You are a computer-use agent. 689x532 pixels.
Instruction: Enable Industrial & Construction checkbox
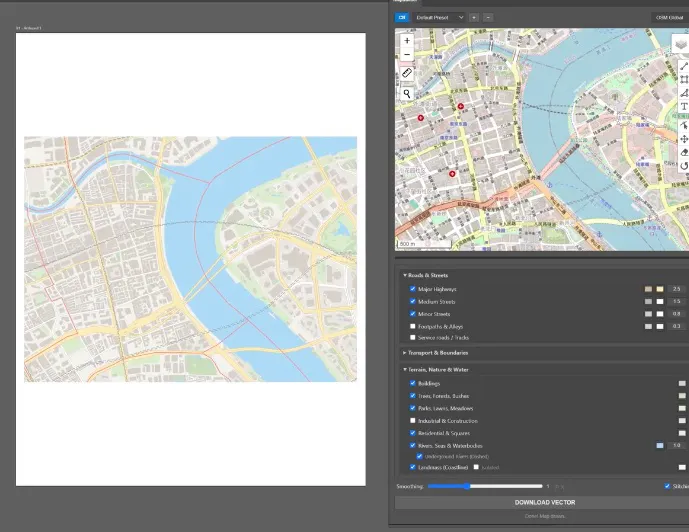pyautogui.click(x=413, y=420)
